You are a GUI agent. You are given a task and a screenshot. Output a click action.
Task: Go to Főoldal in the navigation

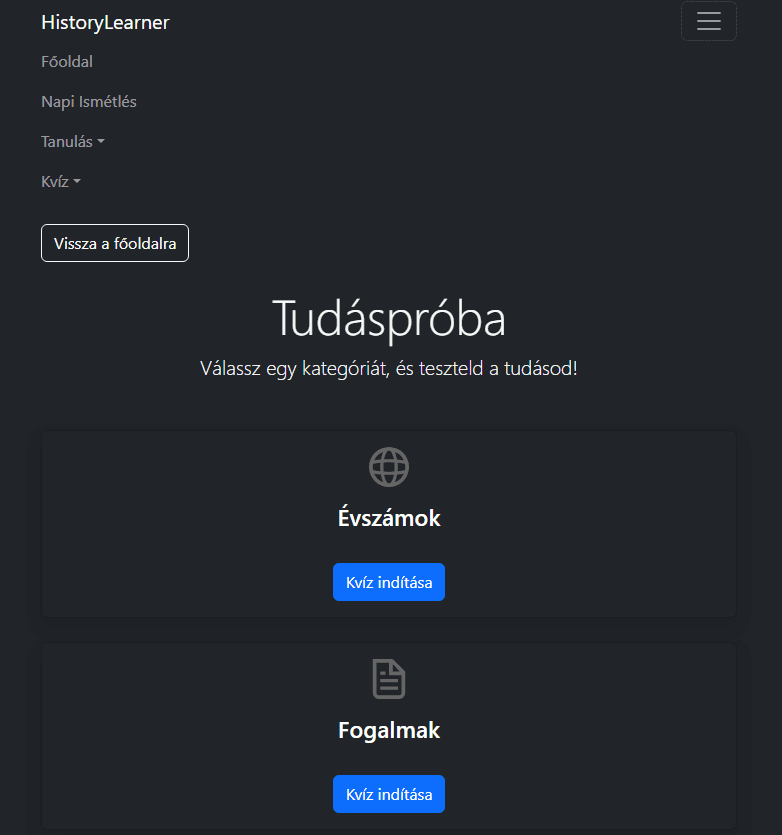(x=67, y=62)
